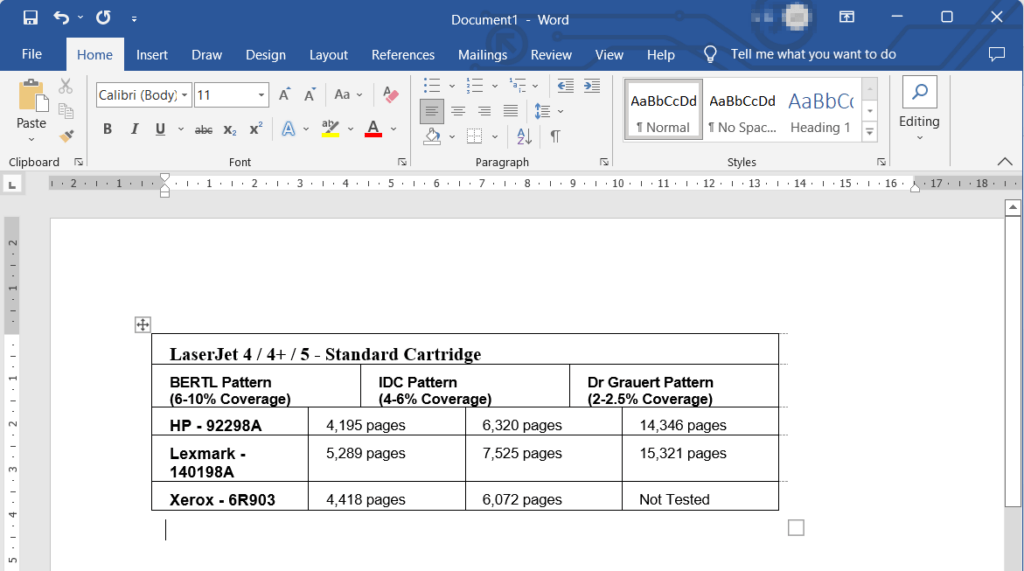Apply numbered list
This screenshot has height=571, width=1024.
tap(474, 86)
